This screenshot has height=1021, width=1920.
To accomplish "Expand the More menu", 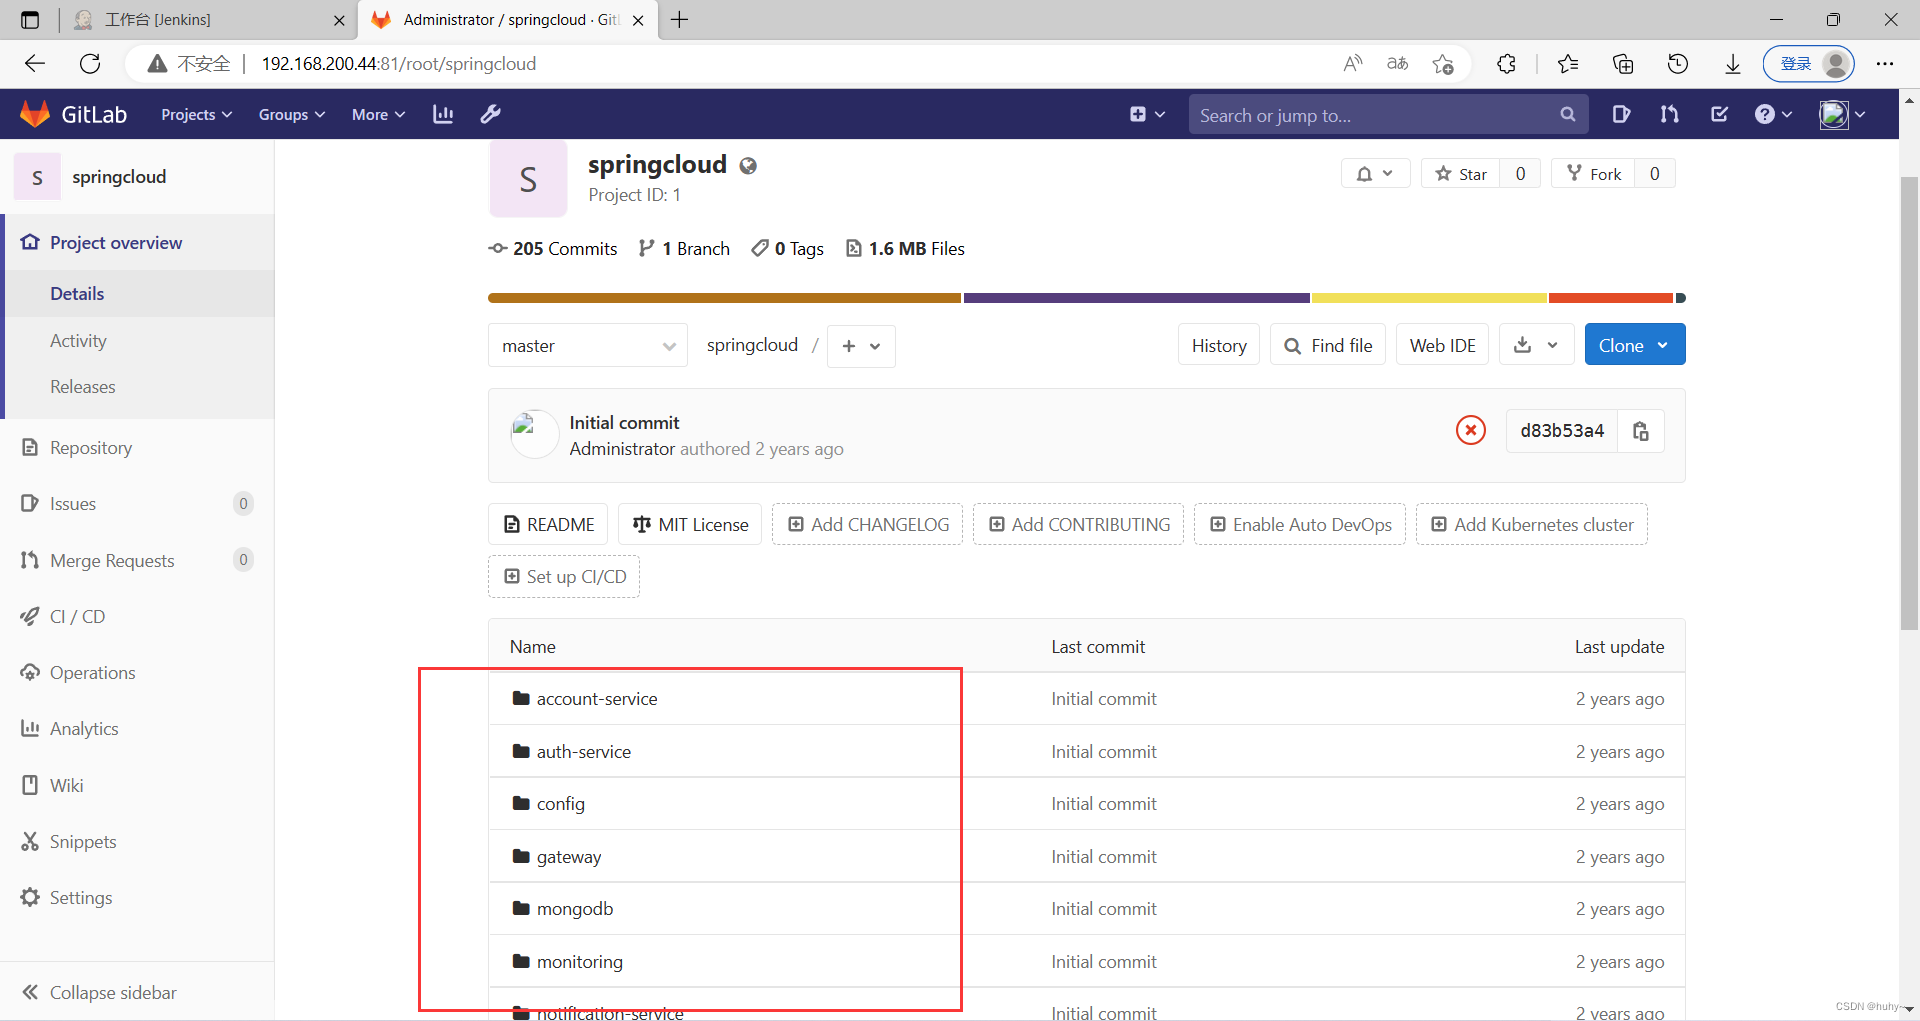I will pyautogui.click(x=378, y=115).
